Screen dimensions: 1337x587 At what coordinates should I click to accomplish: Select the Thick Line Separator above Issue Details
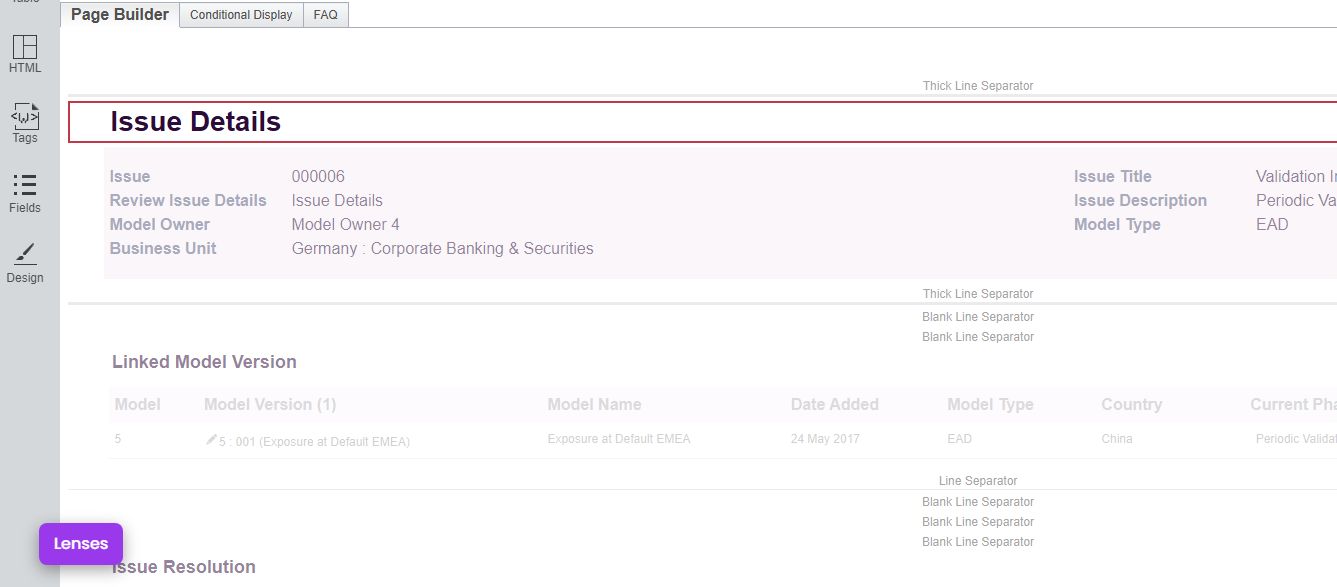point(978,86)
